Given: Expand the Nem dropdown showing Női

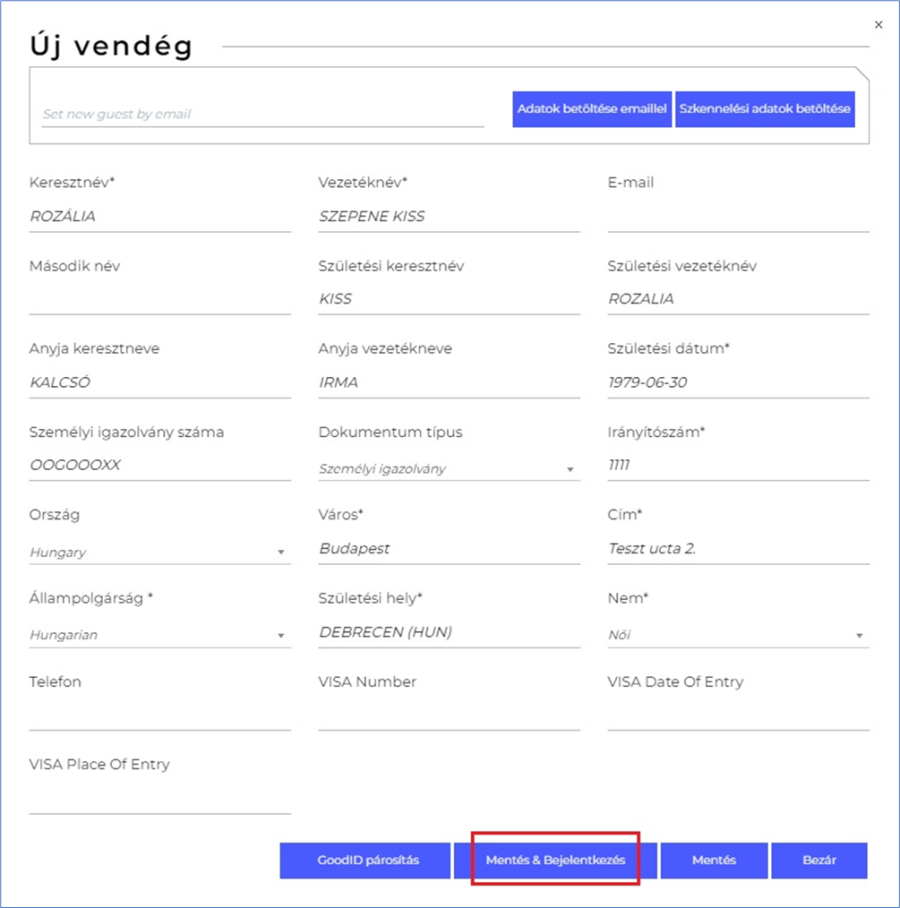Looking at the screenshot, I should [737, 635].
